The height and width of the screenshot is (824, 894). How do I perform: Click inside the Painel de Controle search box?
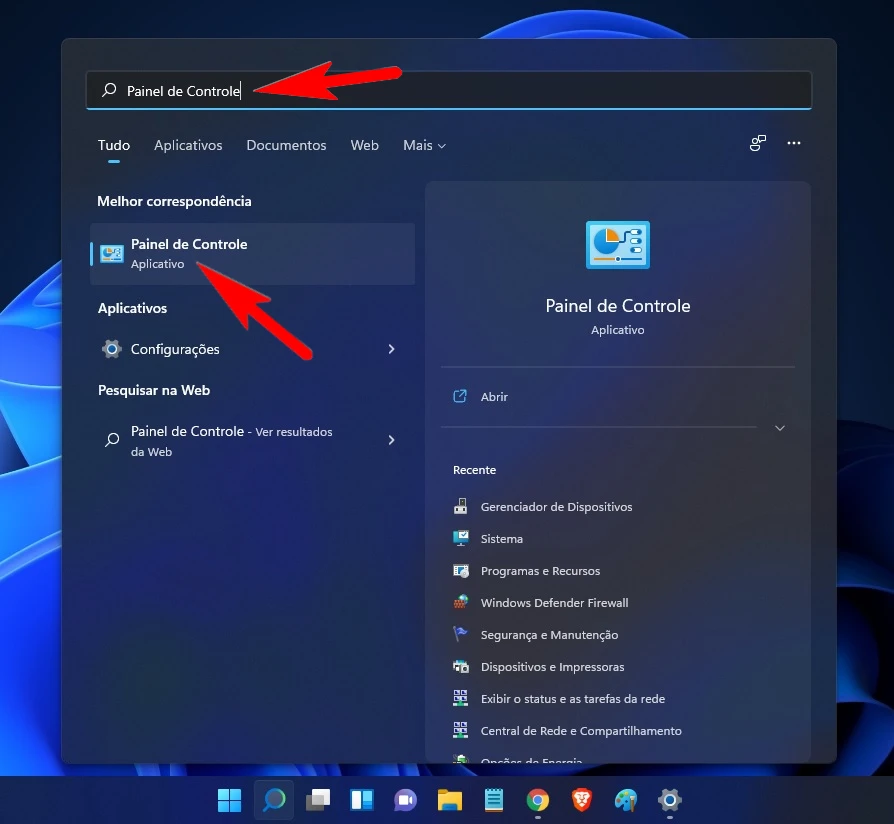pyautogui.click(x=449, y=90)
